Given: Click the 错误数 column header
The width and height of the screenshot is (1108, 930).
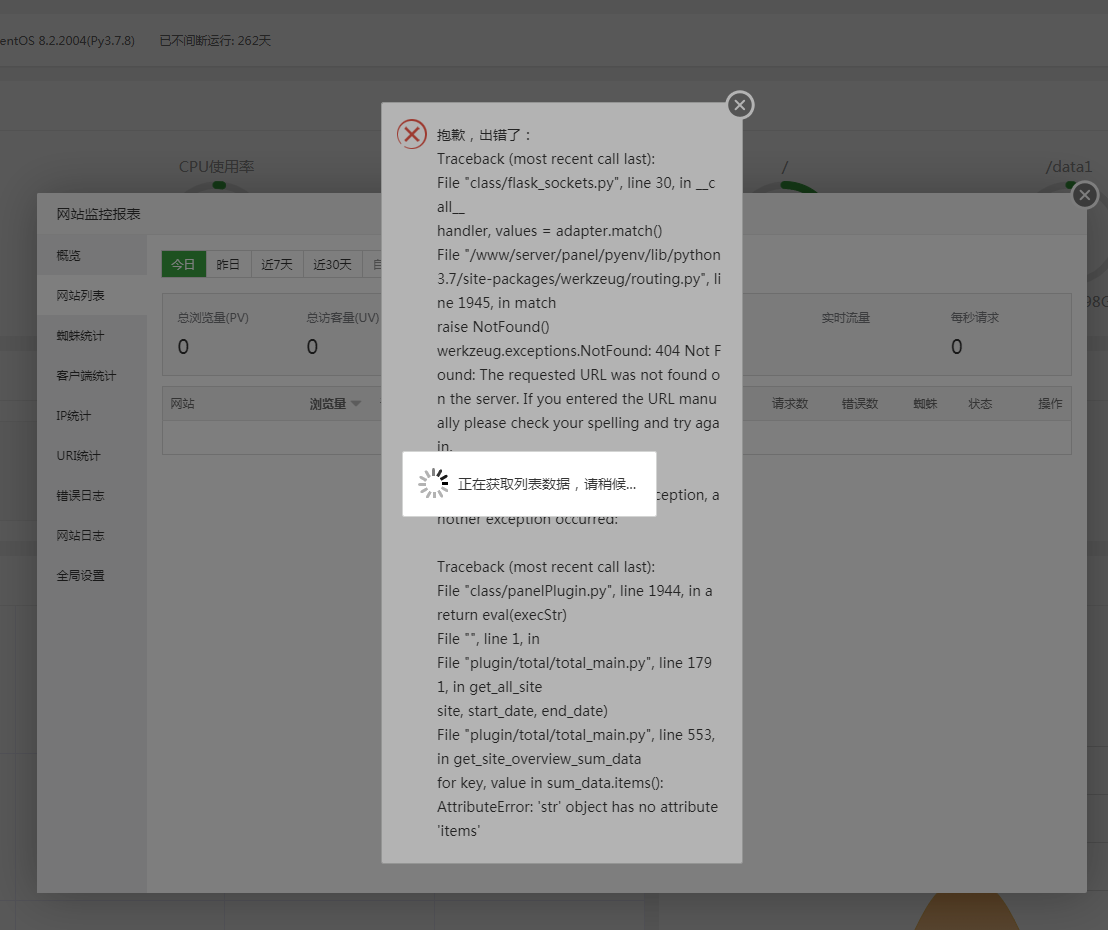Looking at the screenshot, I should (x=859, y=404).
